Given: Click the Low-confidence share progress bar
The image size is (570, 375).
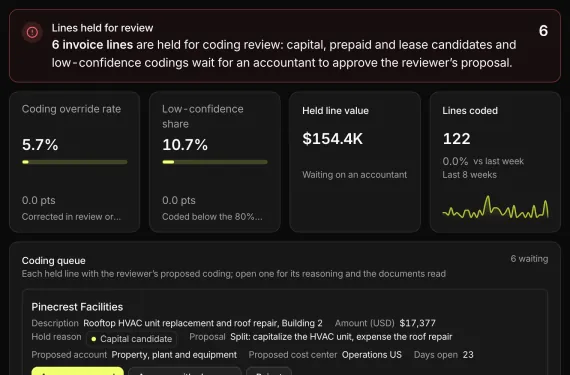Looking at the screenshot, I should [x=215, y=162].
